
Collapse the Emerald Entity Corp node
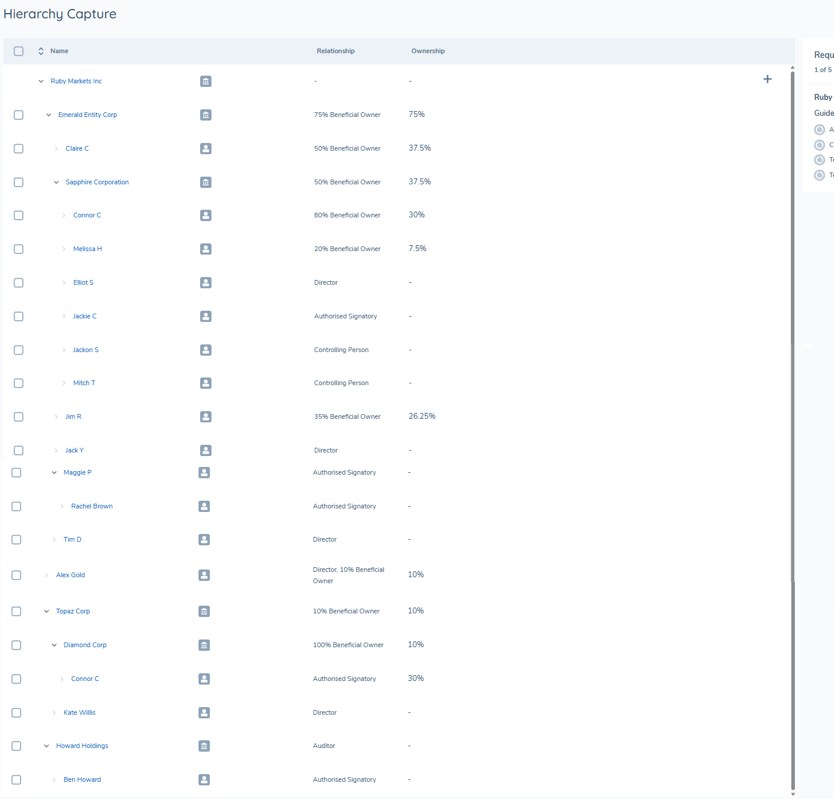(48, 115)
